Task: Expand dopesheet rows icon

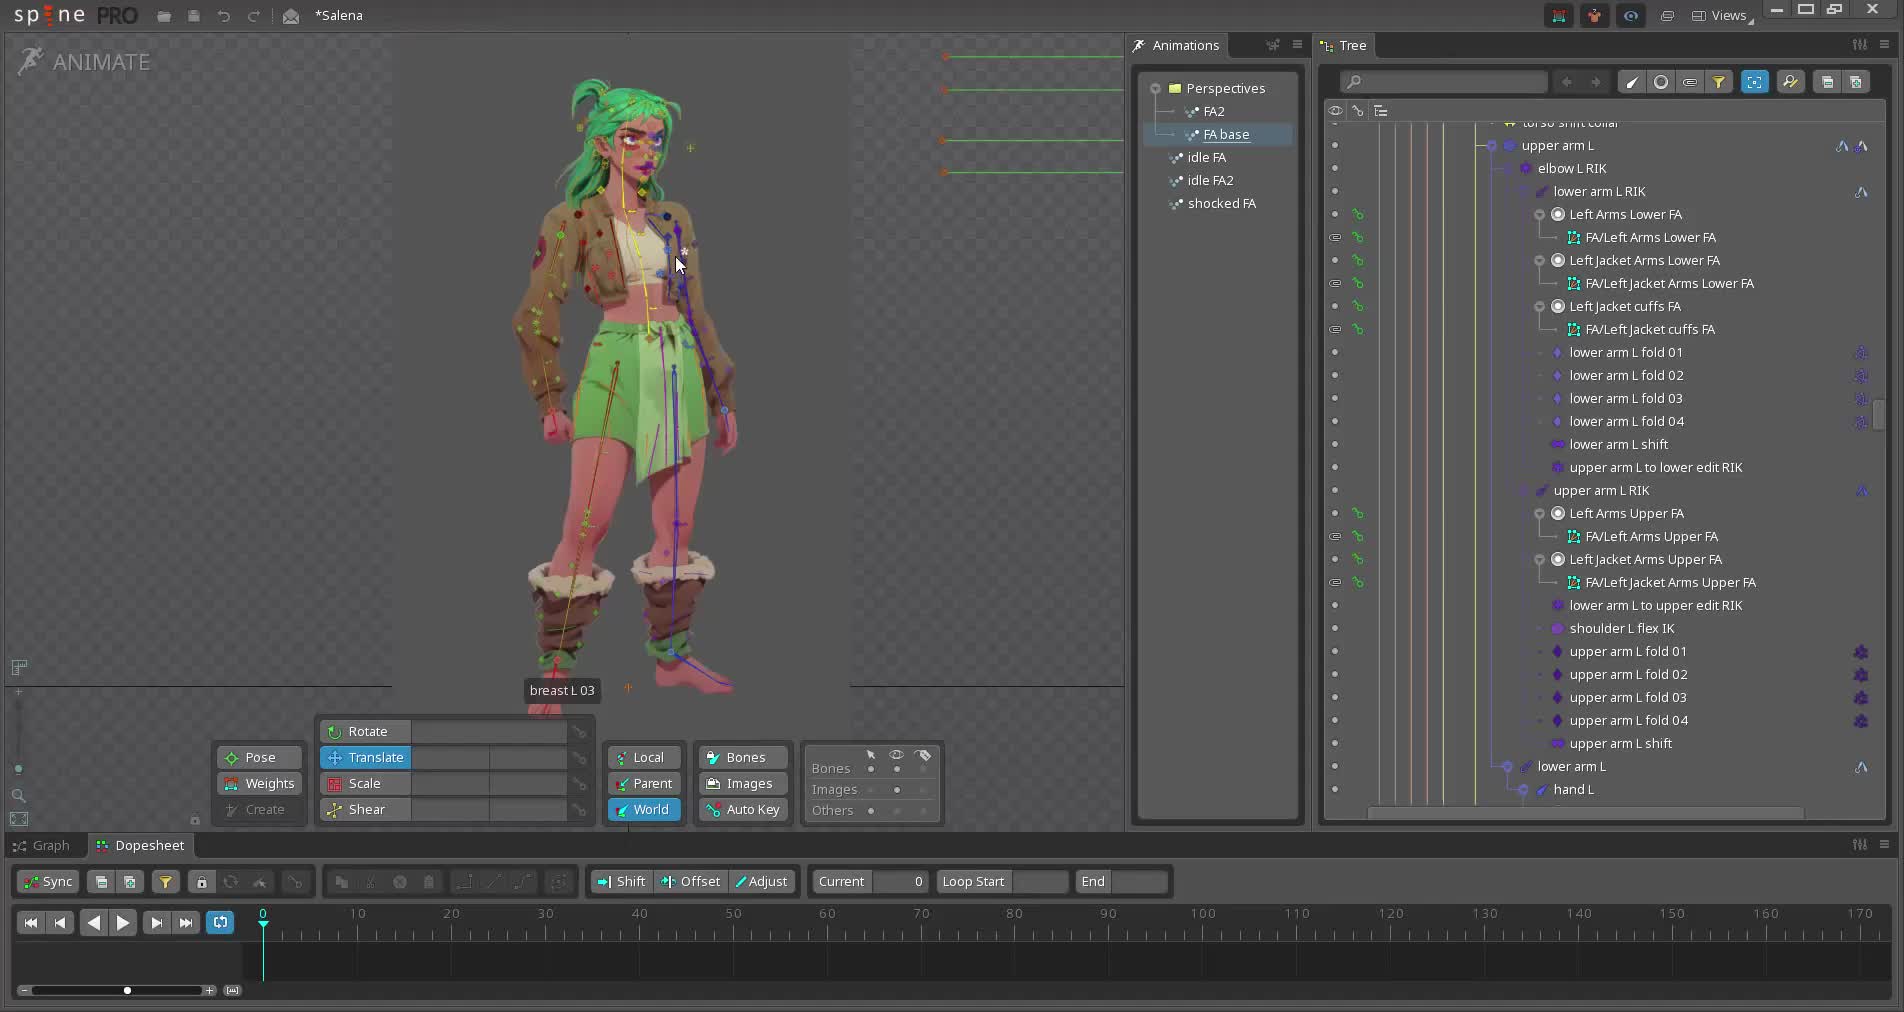Action: coord(130,882)
